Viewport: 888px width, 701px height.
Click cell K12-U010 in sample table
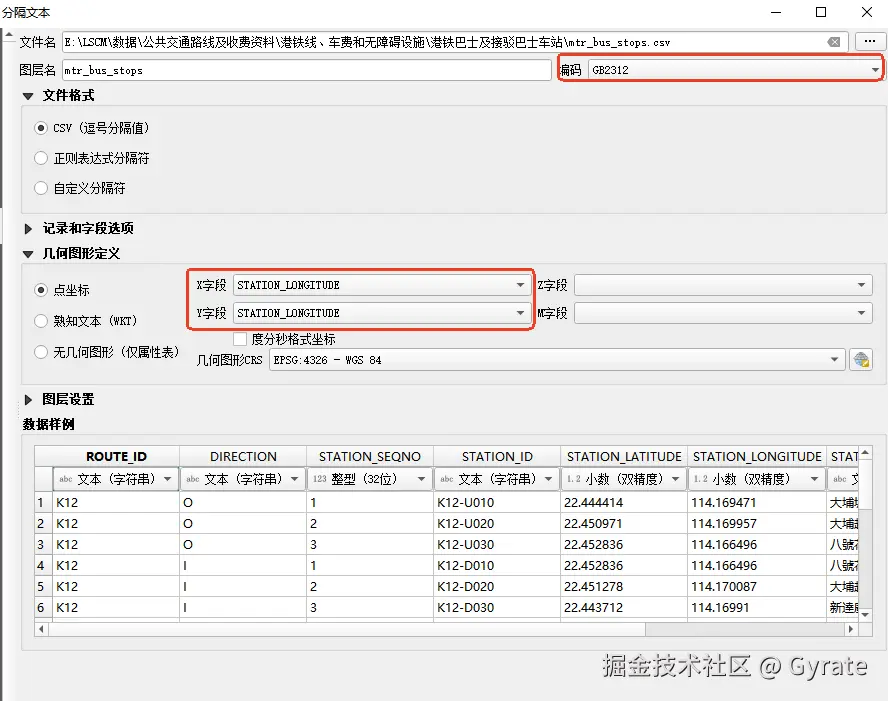coord(497,502)
